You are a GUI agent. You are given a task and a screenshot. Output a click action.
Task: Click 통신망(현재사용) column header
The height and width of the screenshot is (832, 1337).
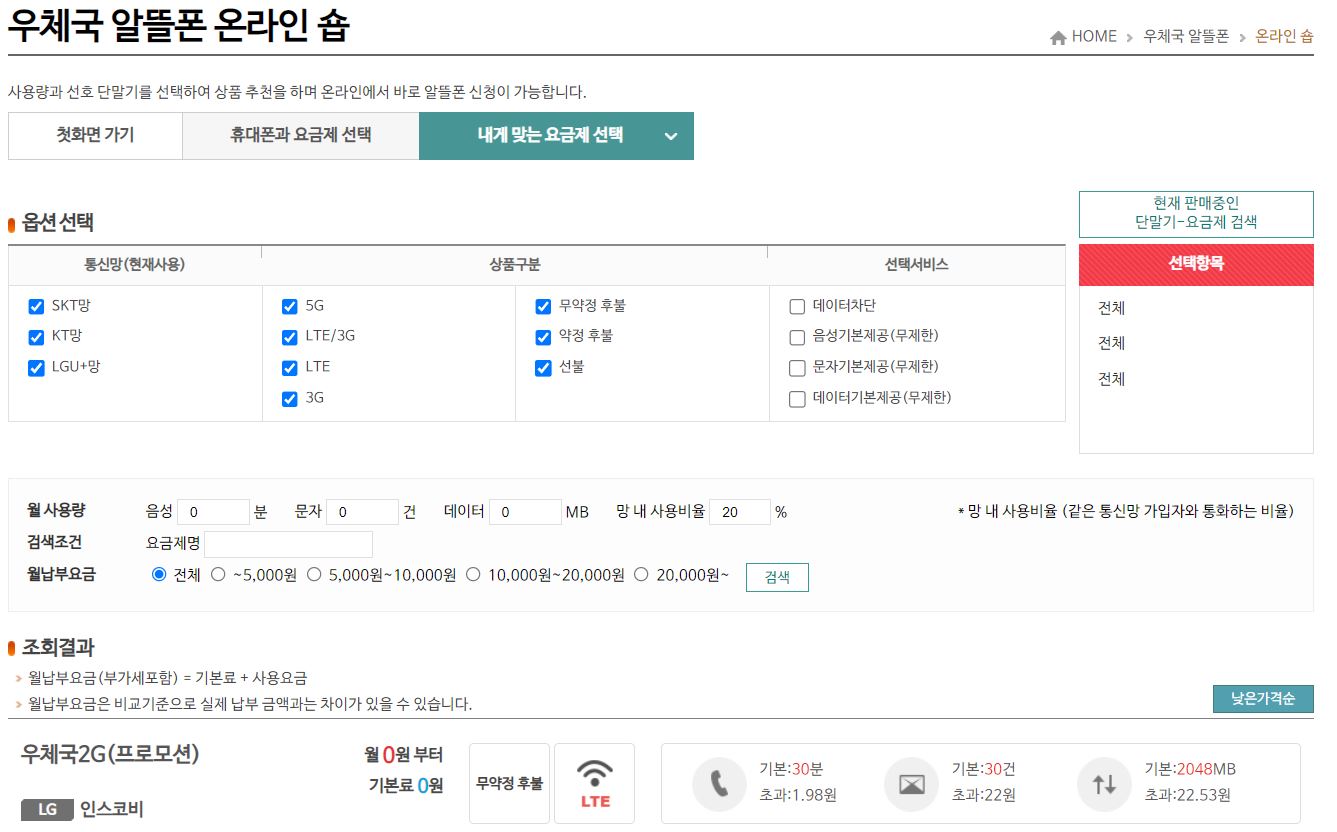135,265
